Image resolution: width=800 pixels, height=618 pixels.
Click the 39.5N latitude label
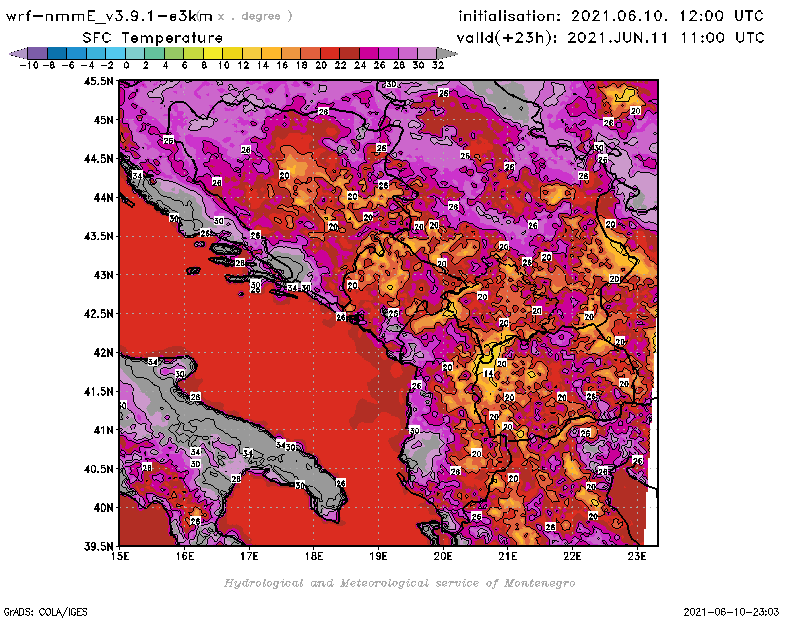(98, 546)
